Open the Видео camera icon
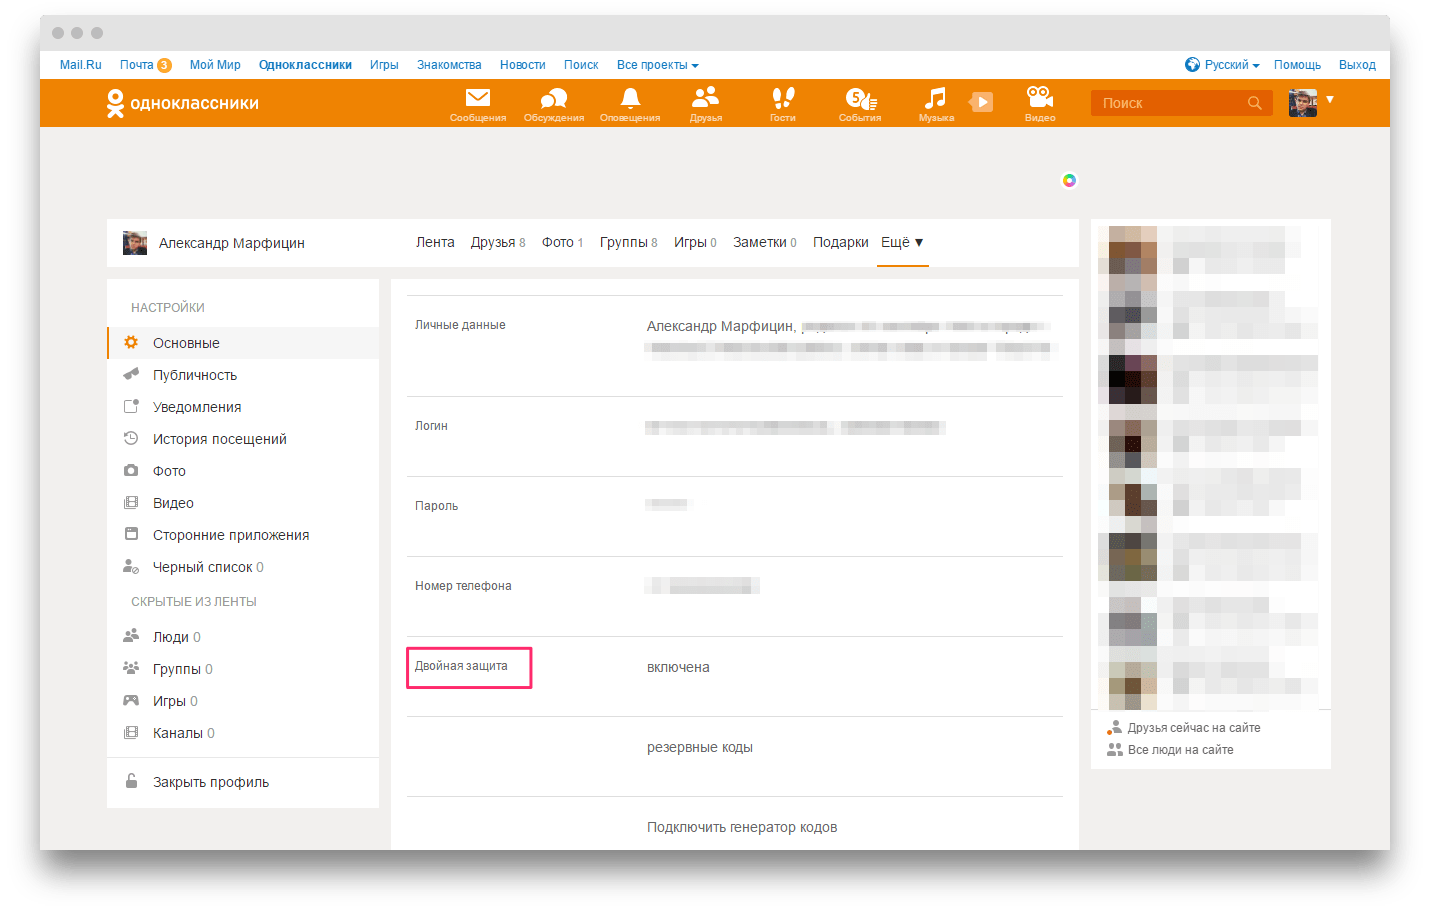This screenshot has width=1430, height=920. [x=1040, y=103]
